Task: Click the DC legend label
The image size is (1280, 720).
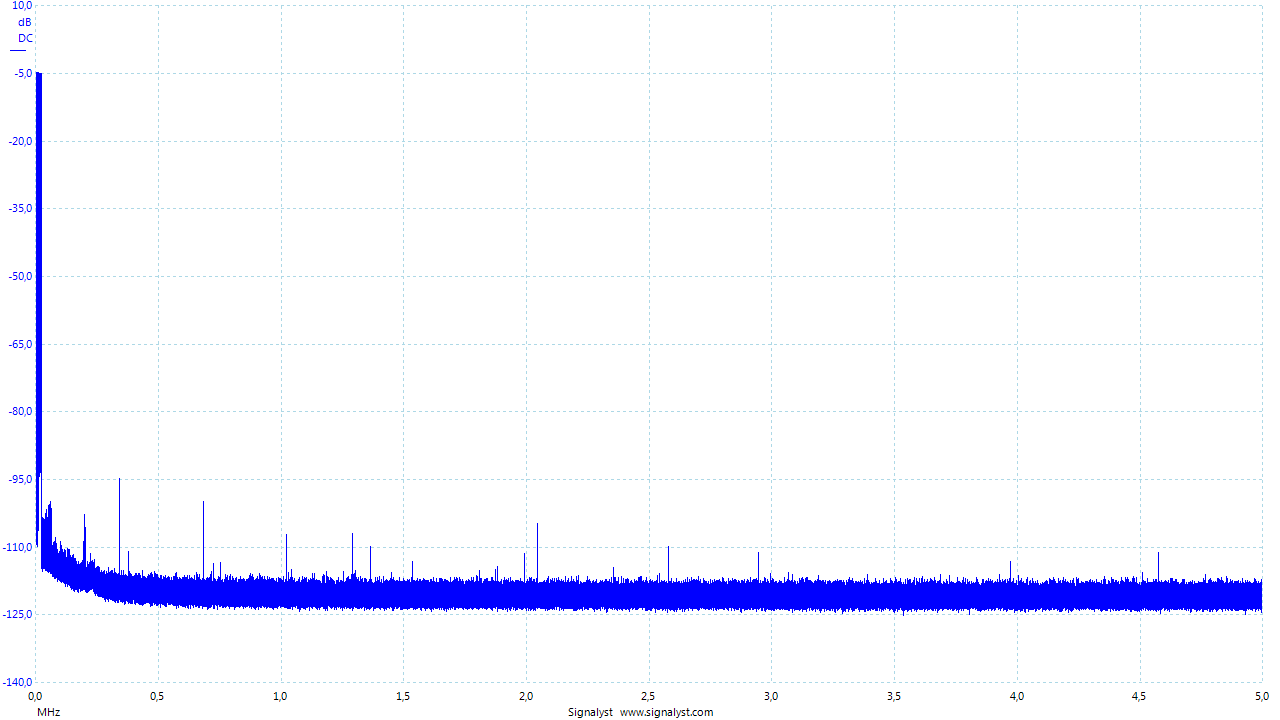Action: coord(25,38)
